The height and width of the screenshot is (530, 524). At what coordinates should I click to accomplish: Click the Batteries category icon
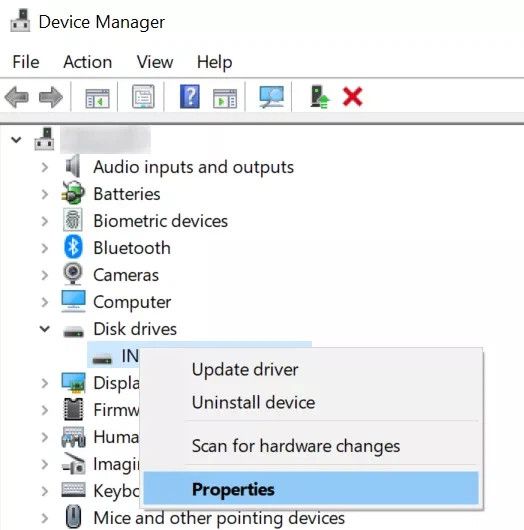coord(73,193)
